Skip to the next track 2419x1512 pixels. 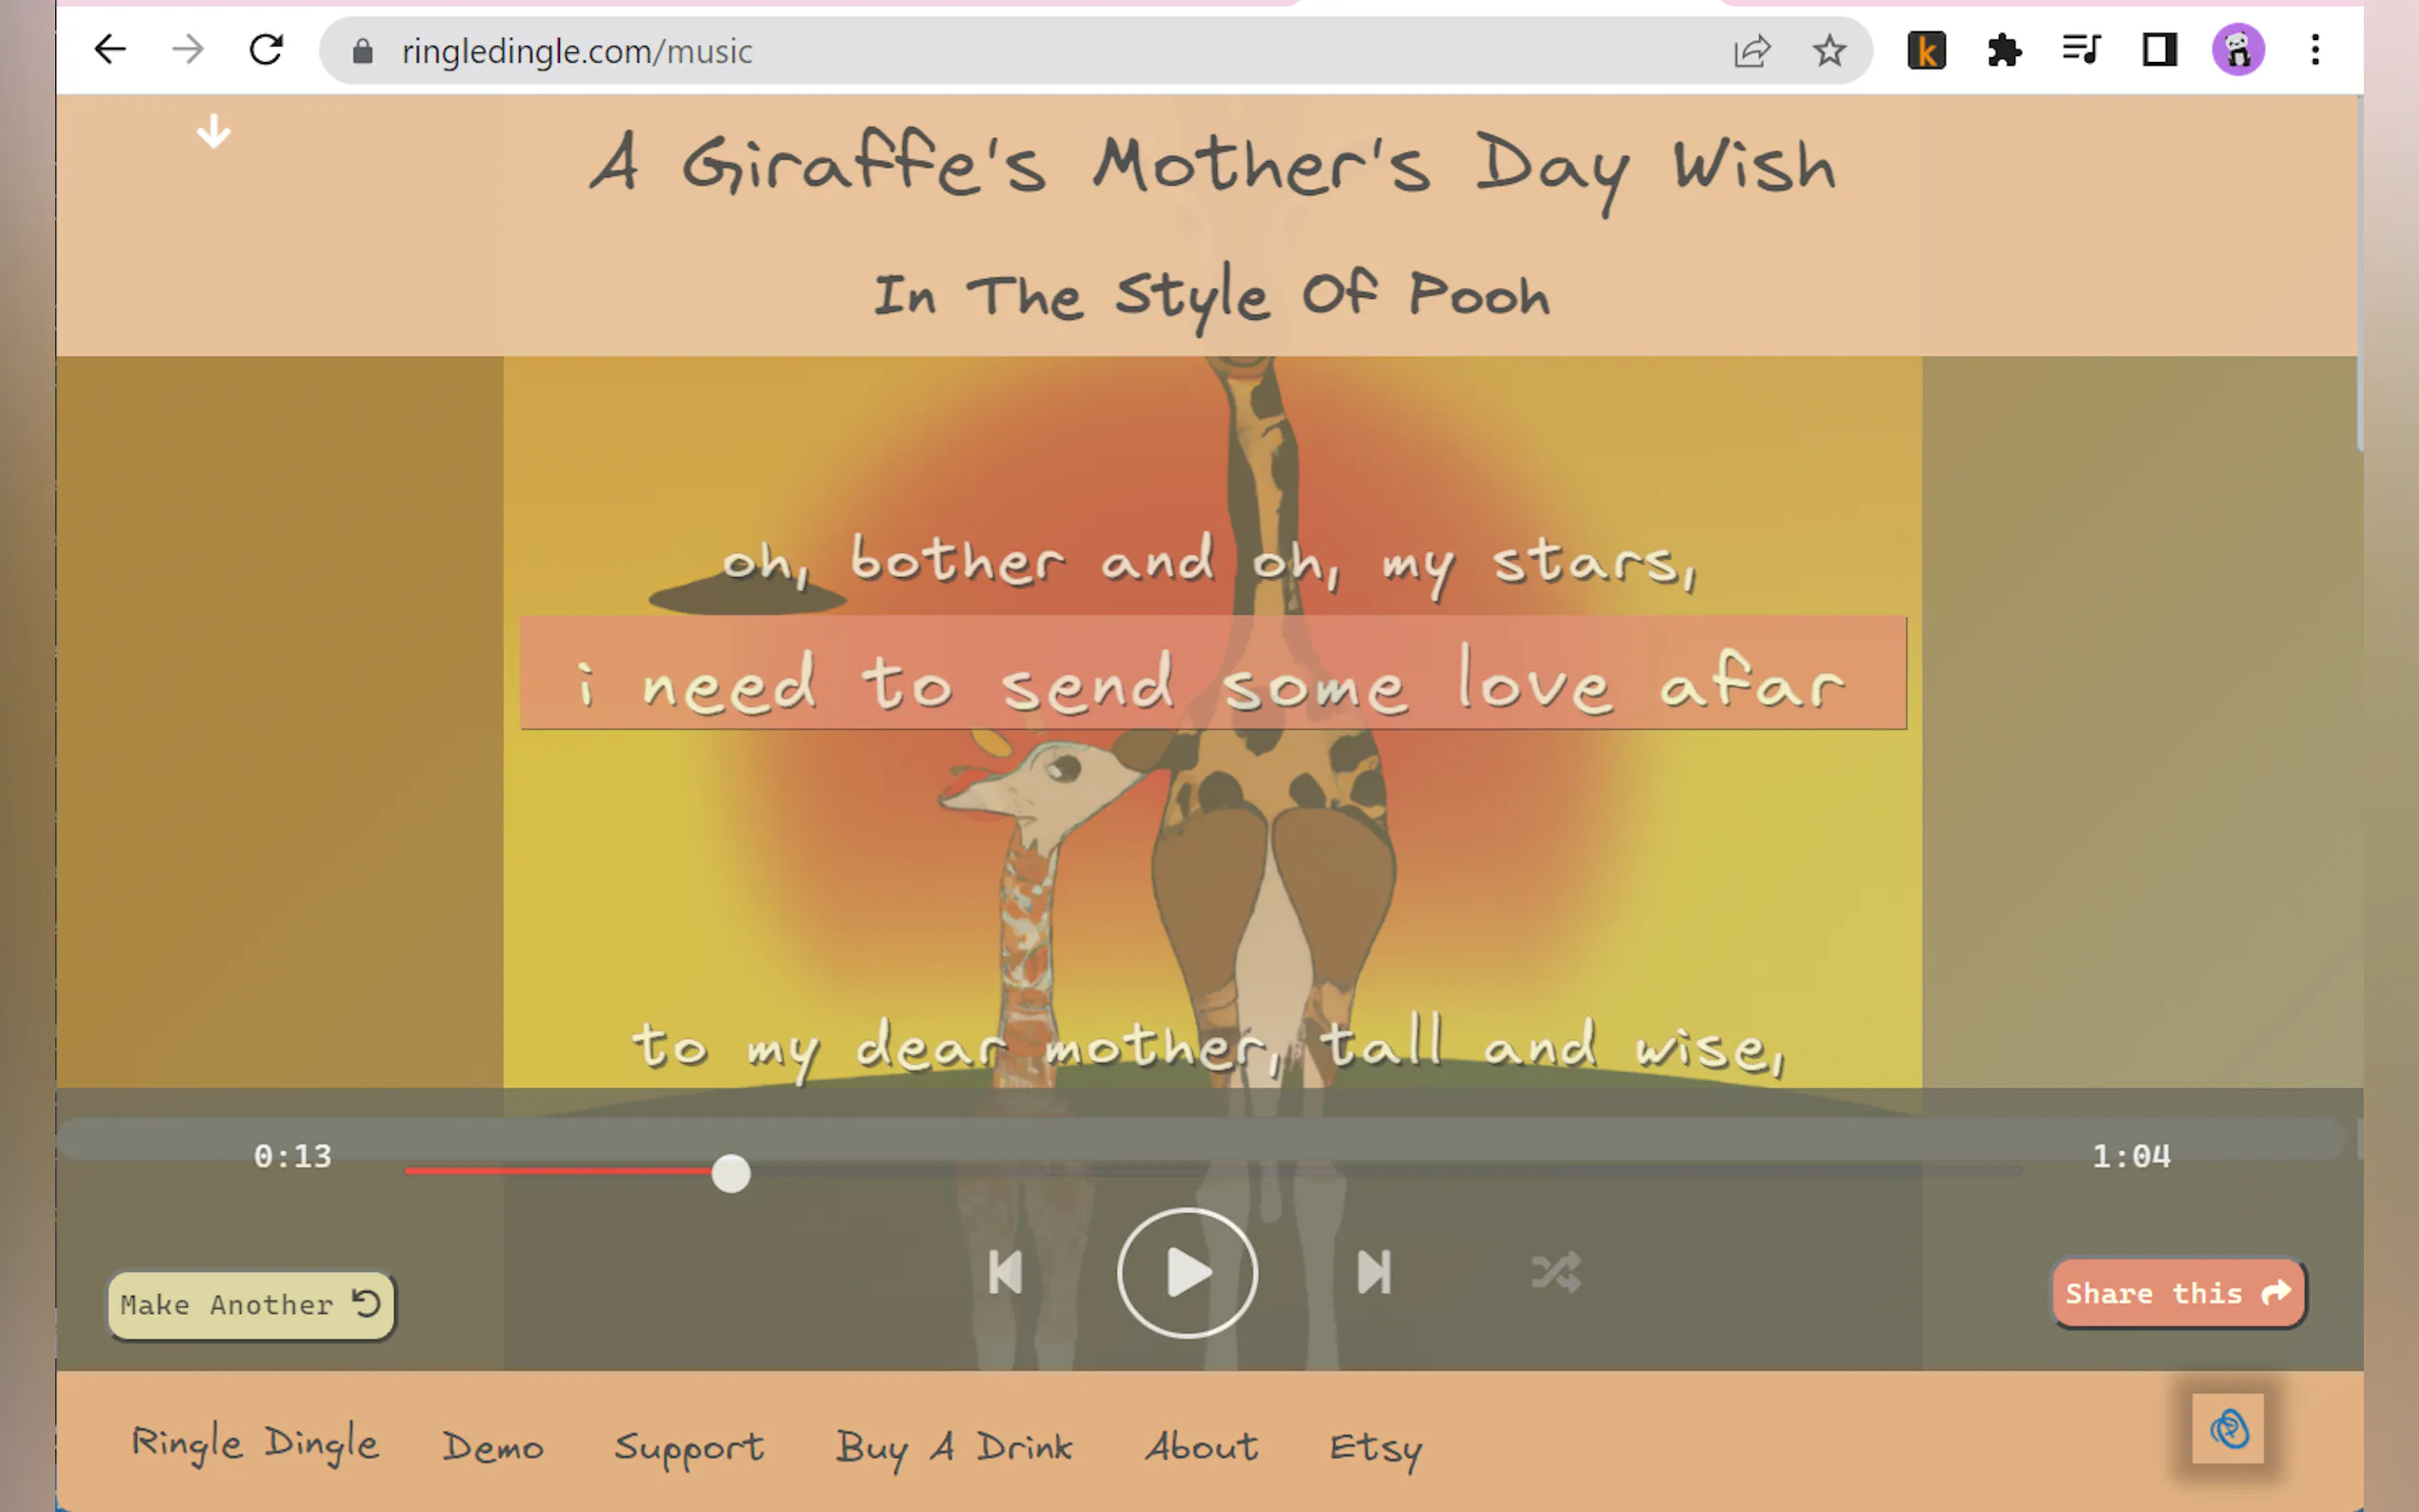coord(1374,1273)
